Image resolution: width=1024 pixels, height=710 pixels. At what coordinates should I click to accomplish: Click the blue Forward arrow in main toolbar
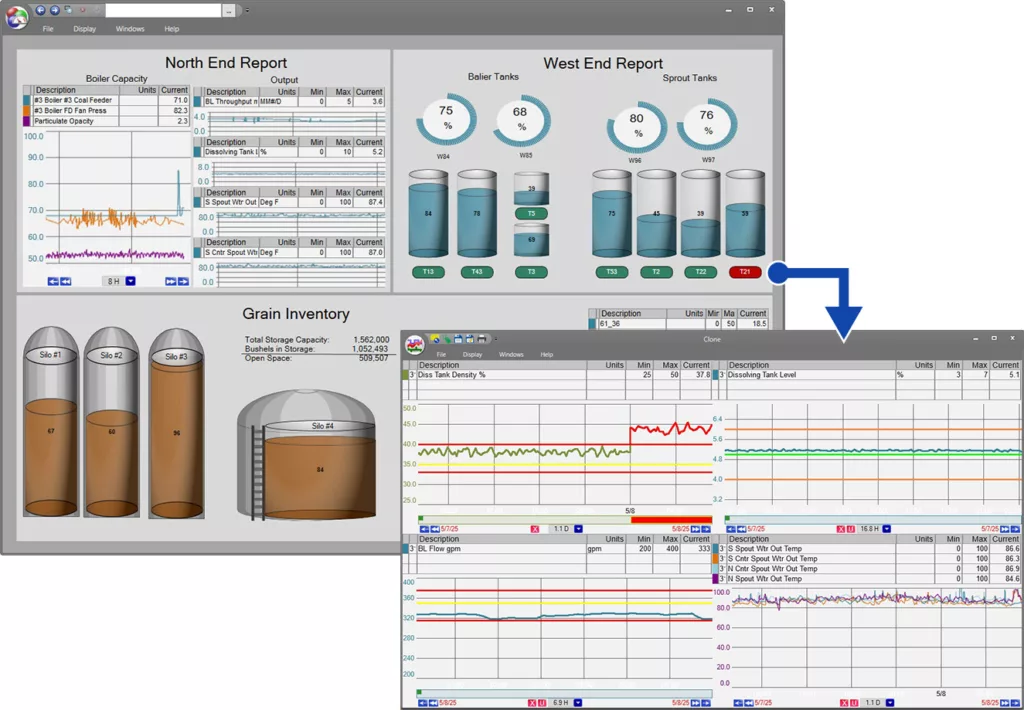click(53, 10)
